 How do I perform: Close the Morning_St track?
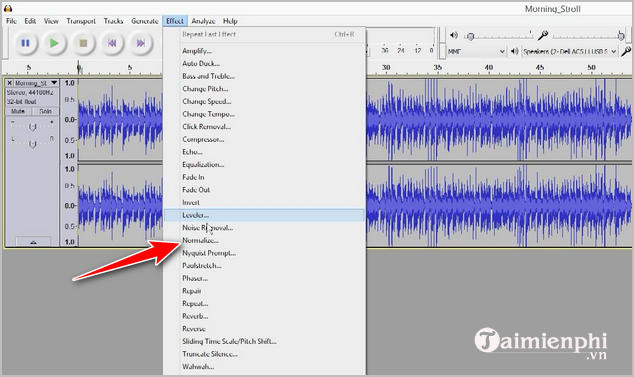(9, 83)
